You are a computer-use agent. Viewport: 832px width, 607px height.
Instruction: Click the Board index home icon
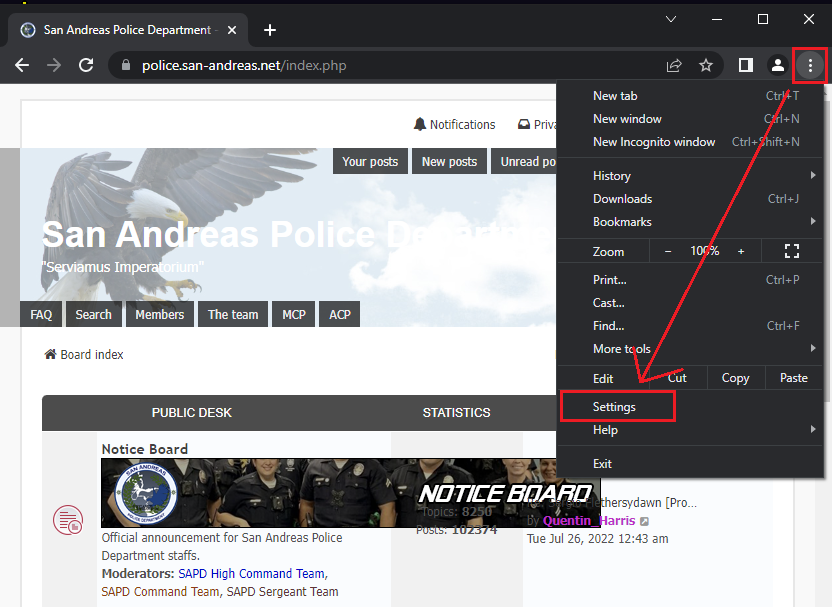click(50, 354)
